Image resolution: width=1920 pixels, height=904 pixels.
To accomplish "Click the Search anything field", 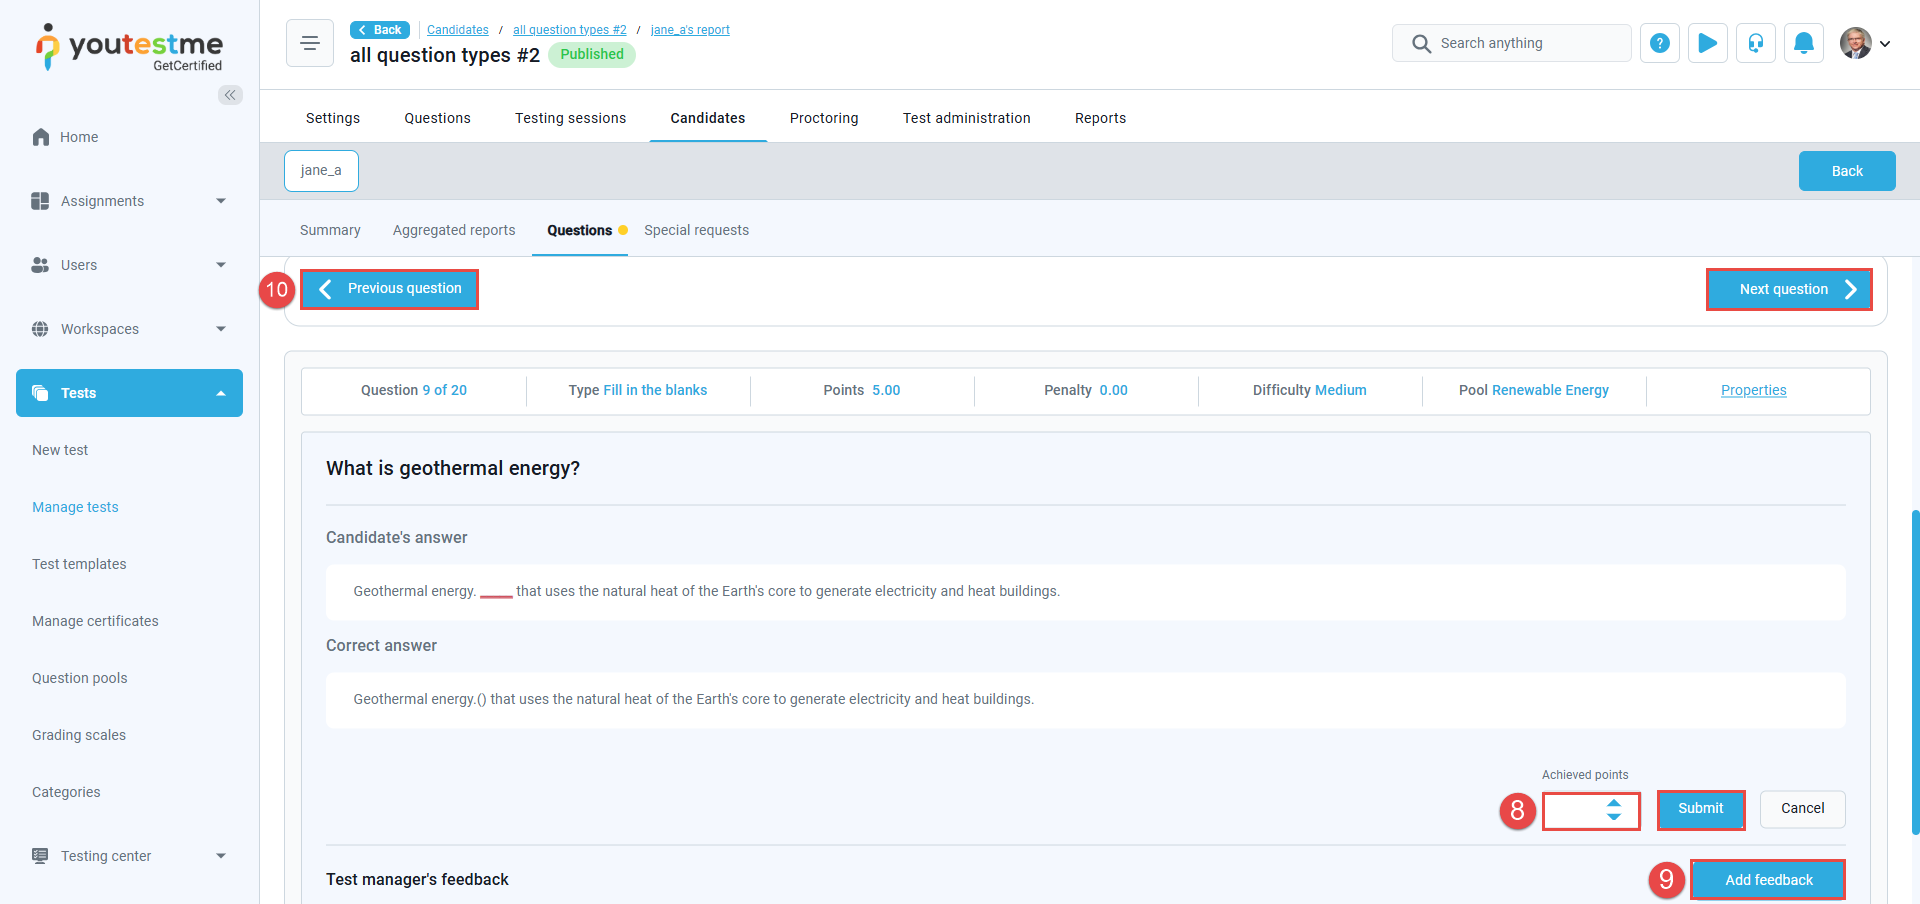I will pos(1511,43).
